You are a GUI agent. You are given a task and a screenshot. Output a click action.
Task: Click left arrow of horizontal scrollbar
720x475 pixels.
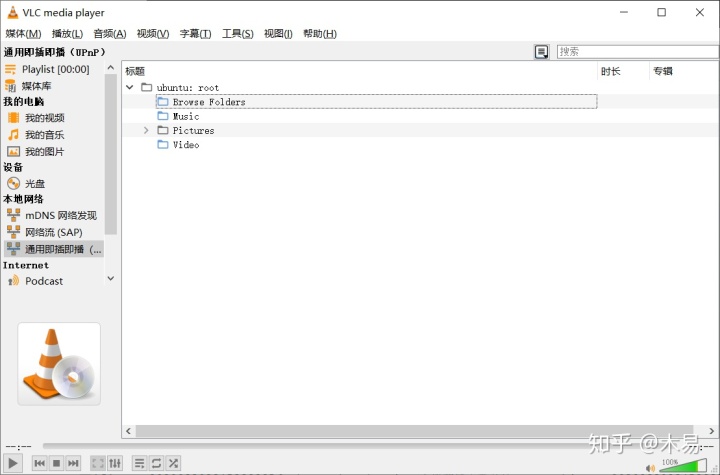(129, 431)
